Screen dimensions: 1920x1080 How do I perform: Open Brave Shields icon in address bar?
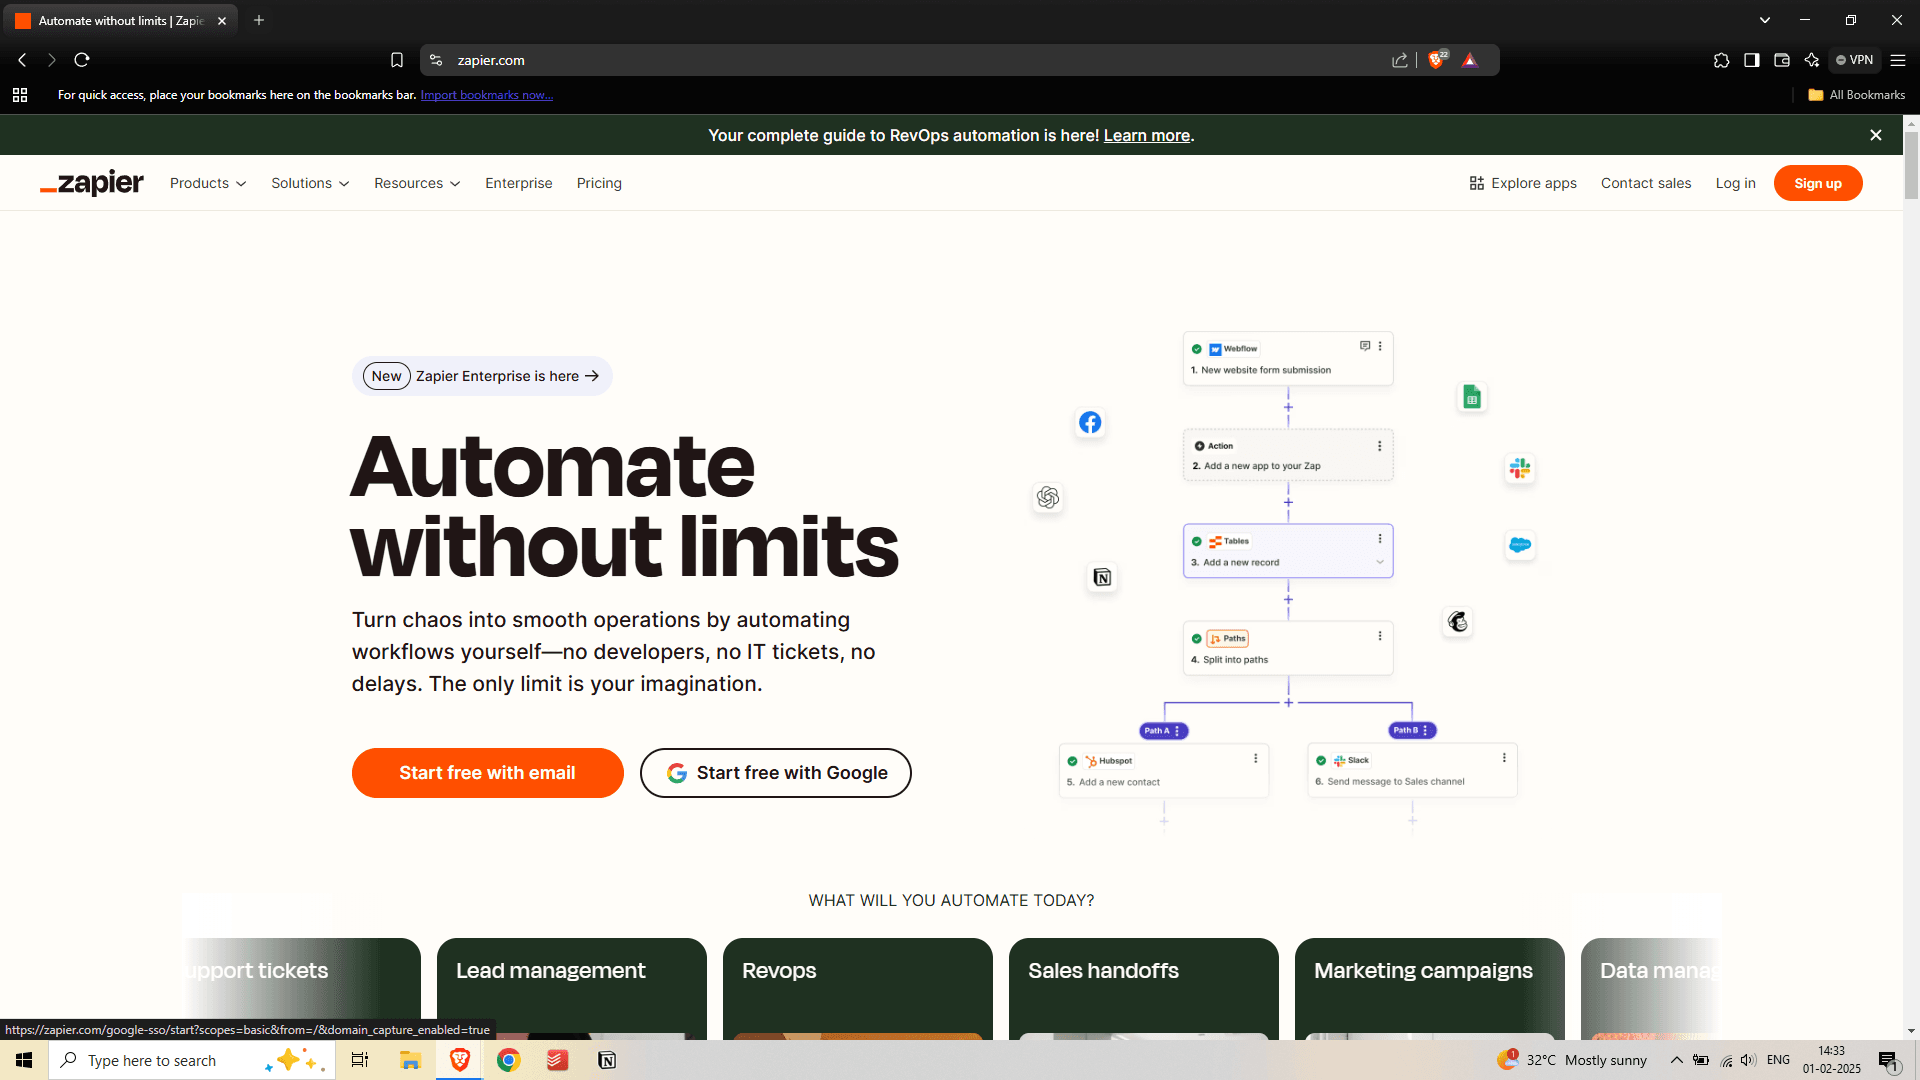1437,60
